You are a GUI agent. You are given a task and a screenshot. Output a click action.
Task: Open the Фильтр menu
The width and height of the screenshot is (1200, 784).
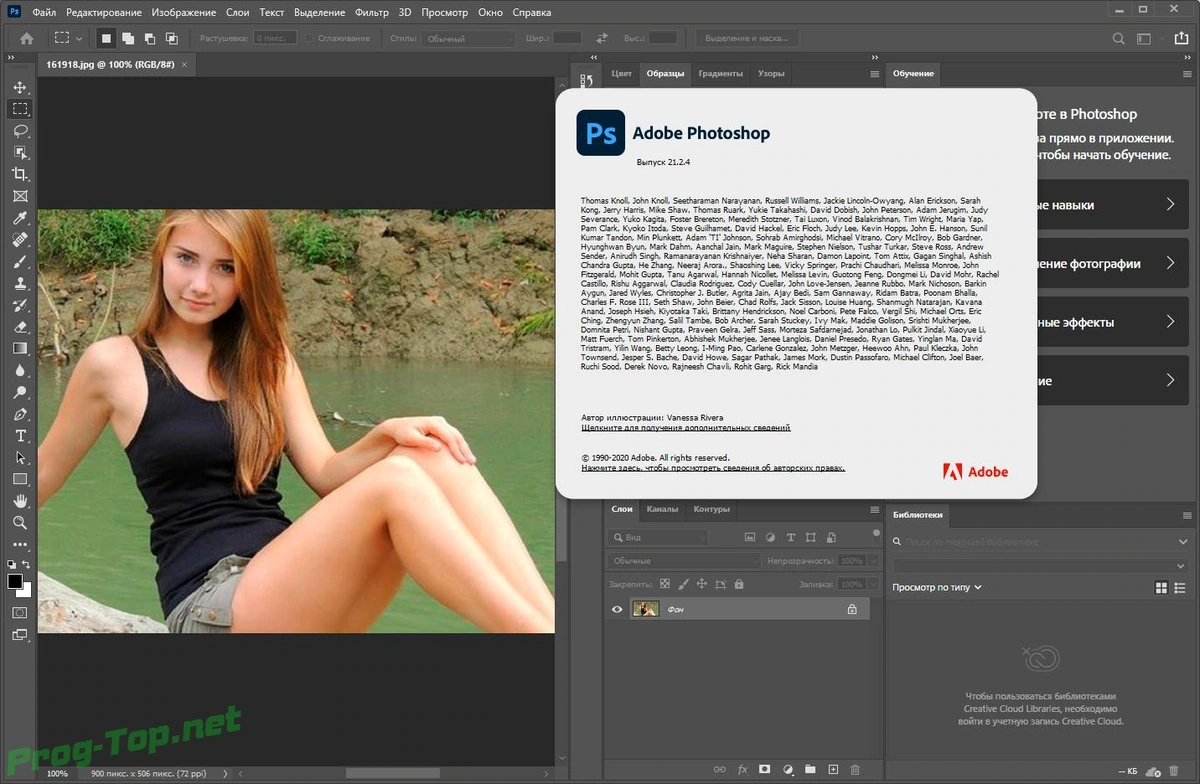click(372, 13)
